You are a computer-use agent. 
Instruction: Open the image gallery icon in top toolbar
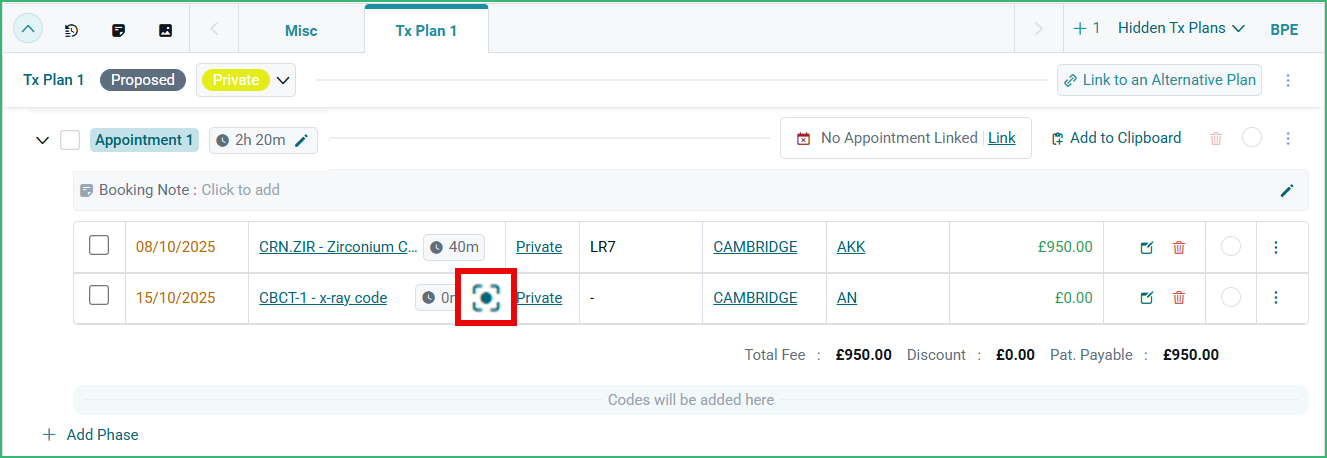coord(166,30)
